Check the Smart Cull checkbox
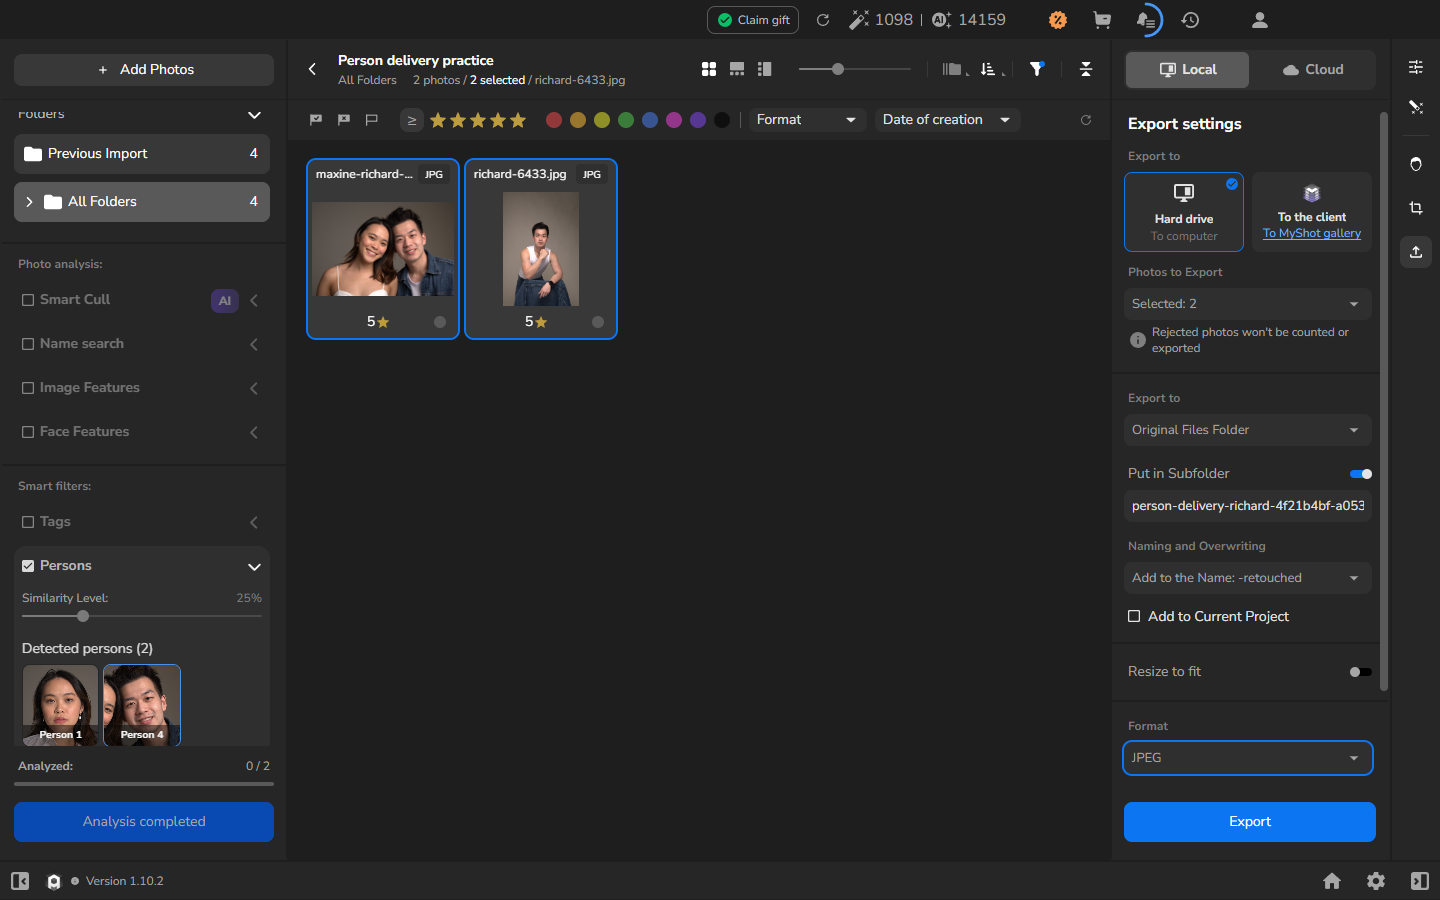The image size is (1440, 900). coord(28,300)
